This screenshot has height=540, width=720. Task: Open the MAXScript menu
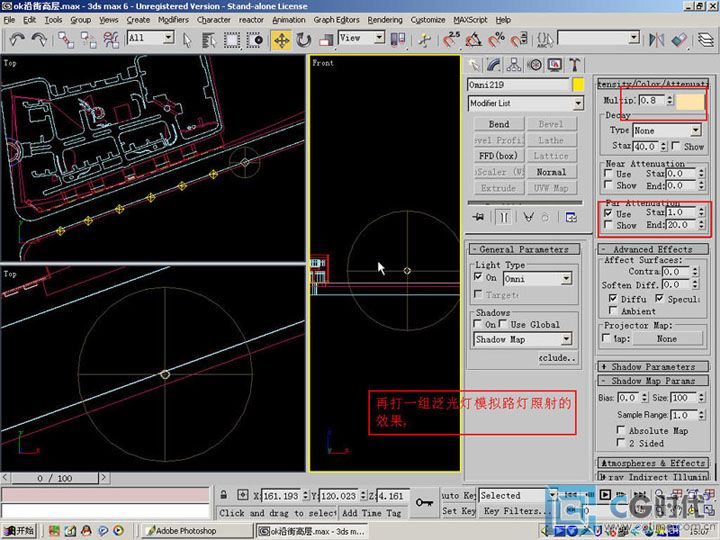470,20
